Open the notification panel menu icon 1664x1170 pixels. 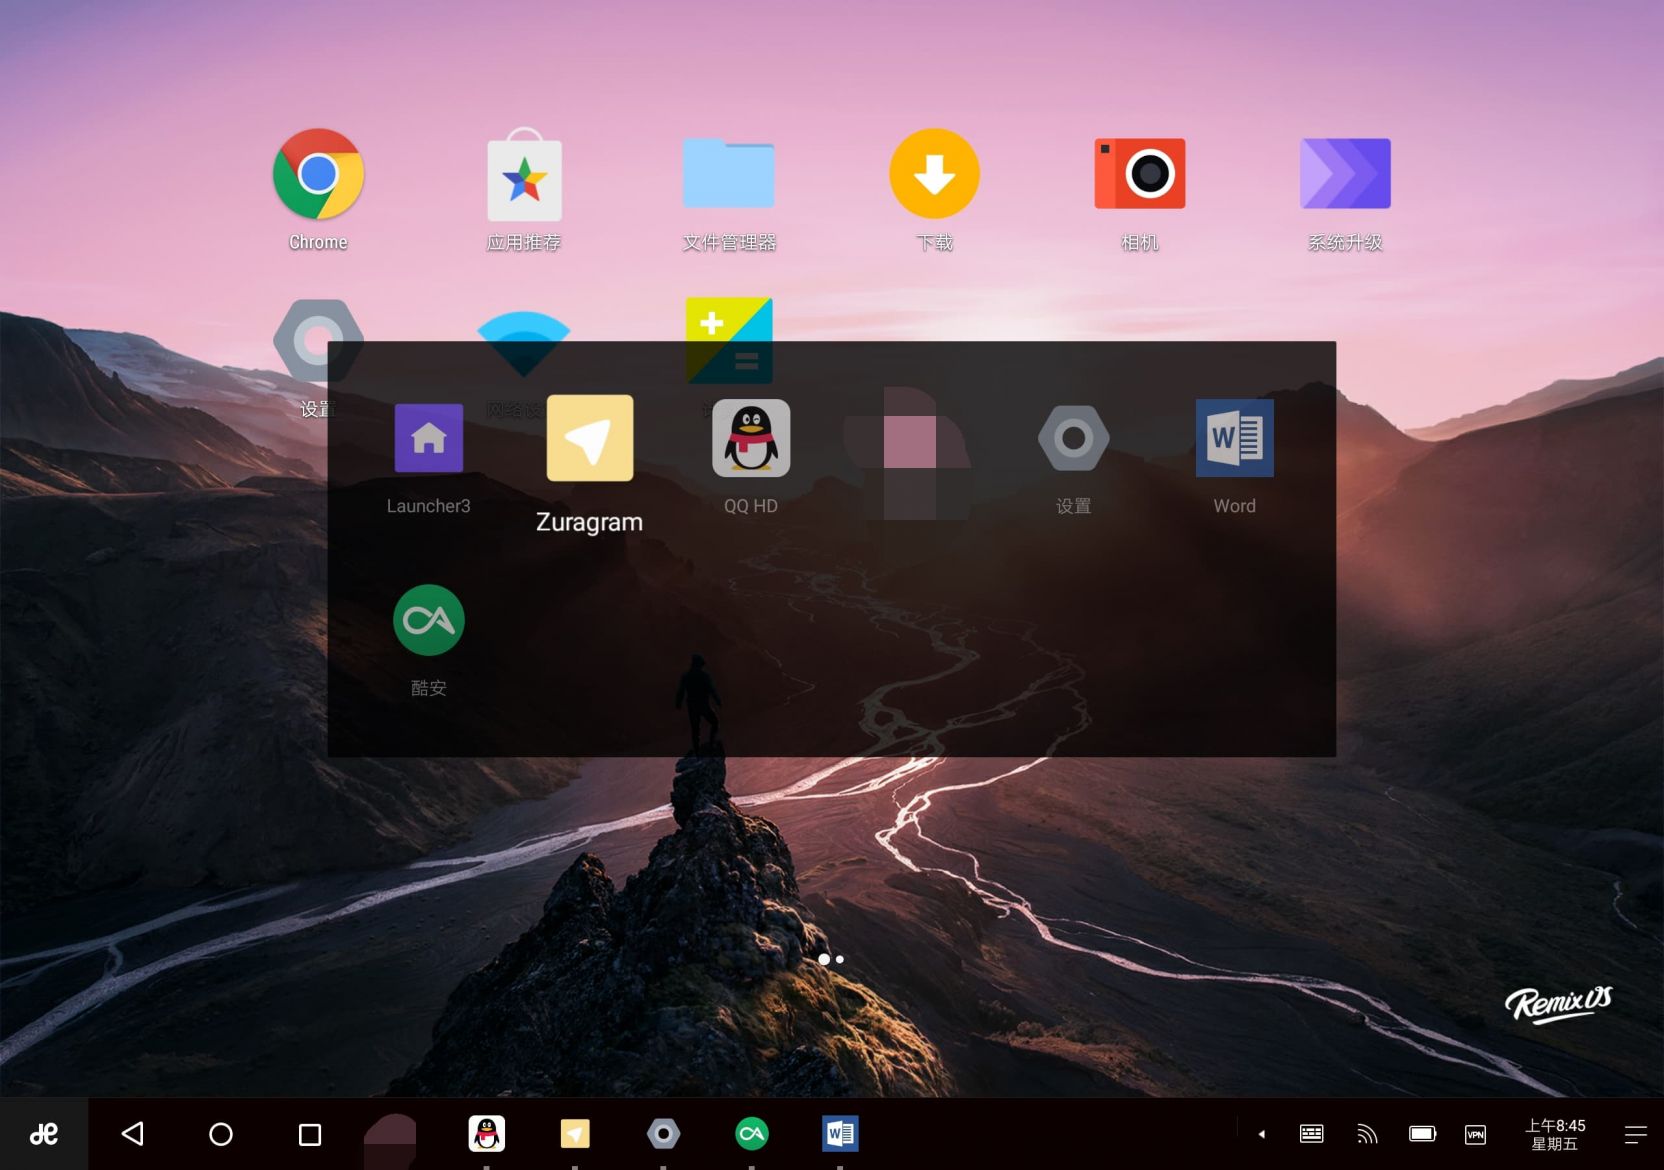(1635, 1134)
